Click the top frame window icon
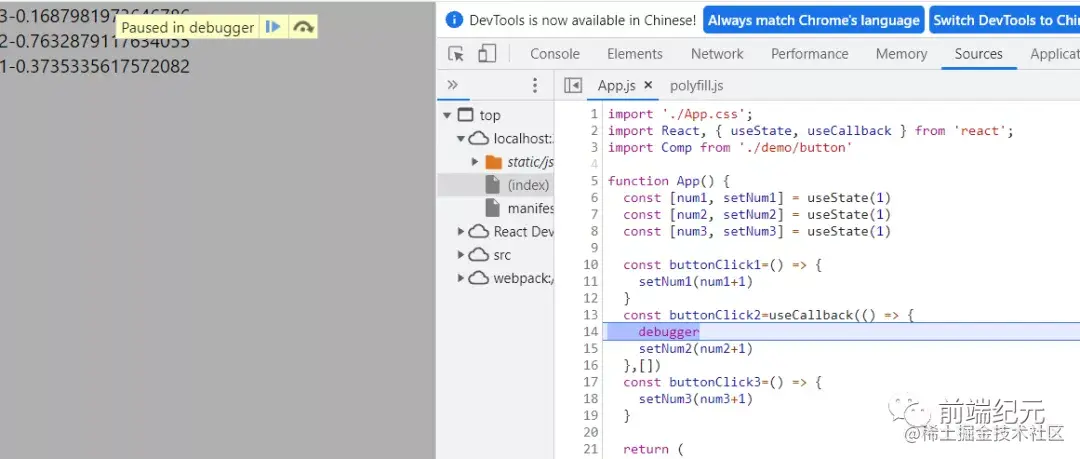Screen dimensions: 1080x459 [466, 115]
